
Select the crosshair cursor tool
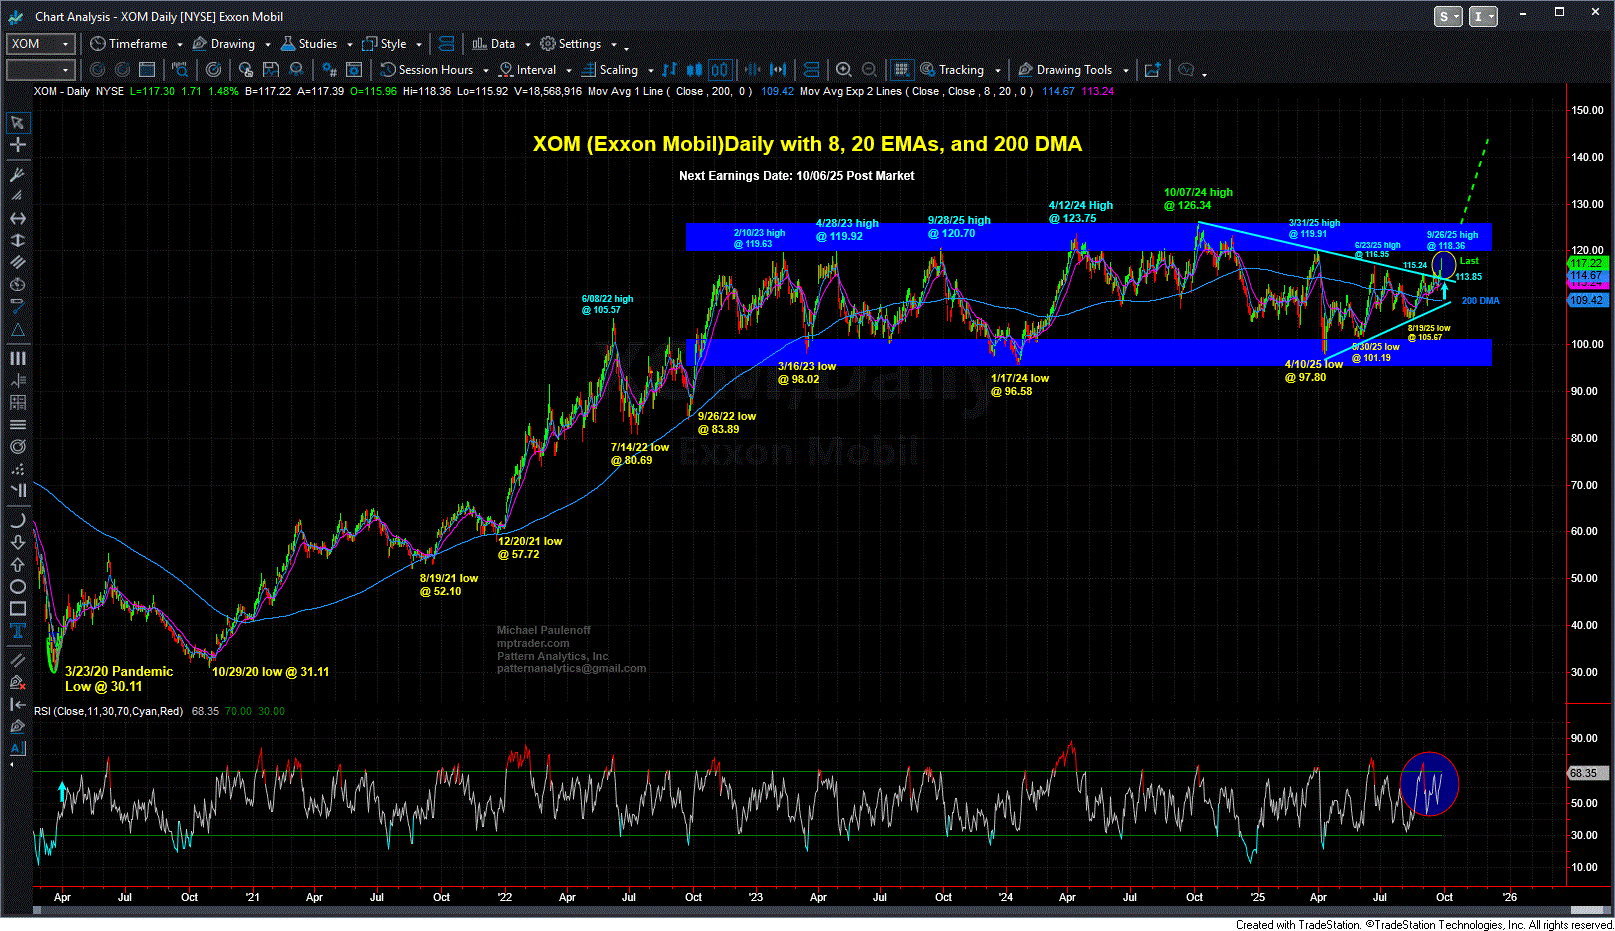pos(18,145)
